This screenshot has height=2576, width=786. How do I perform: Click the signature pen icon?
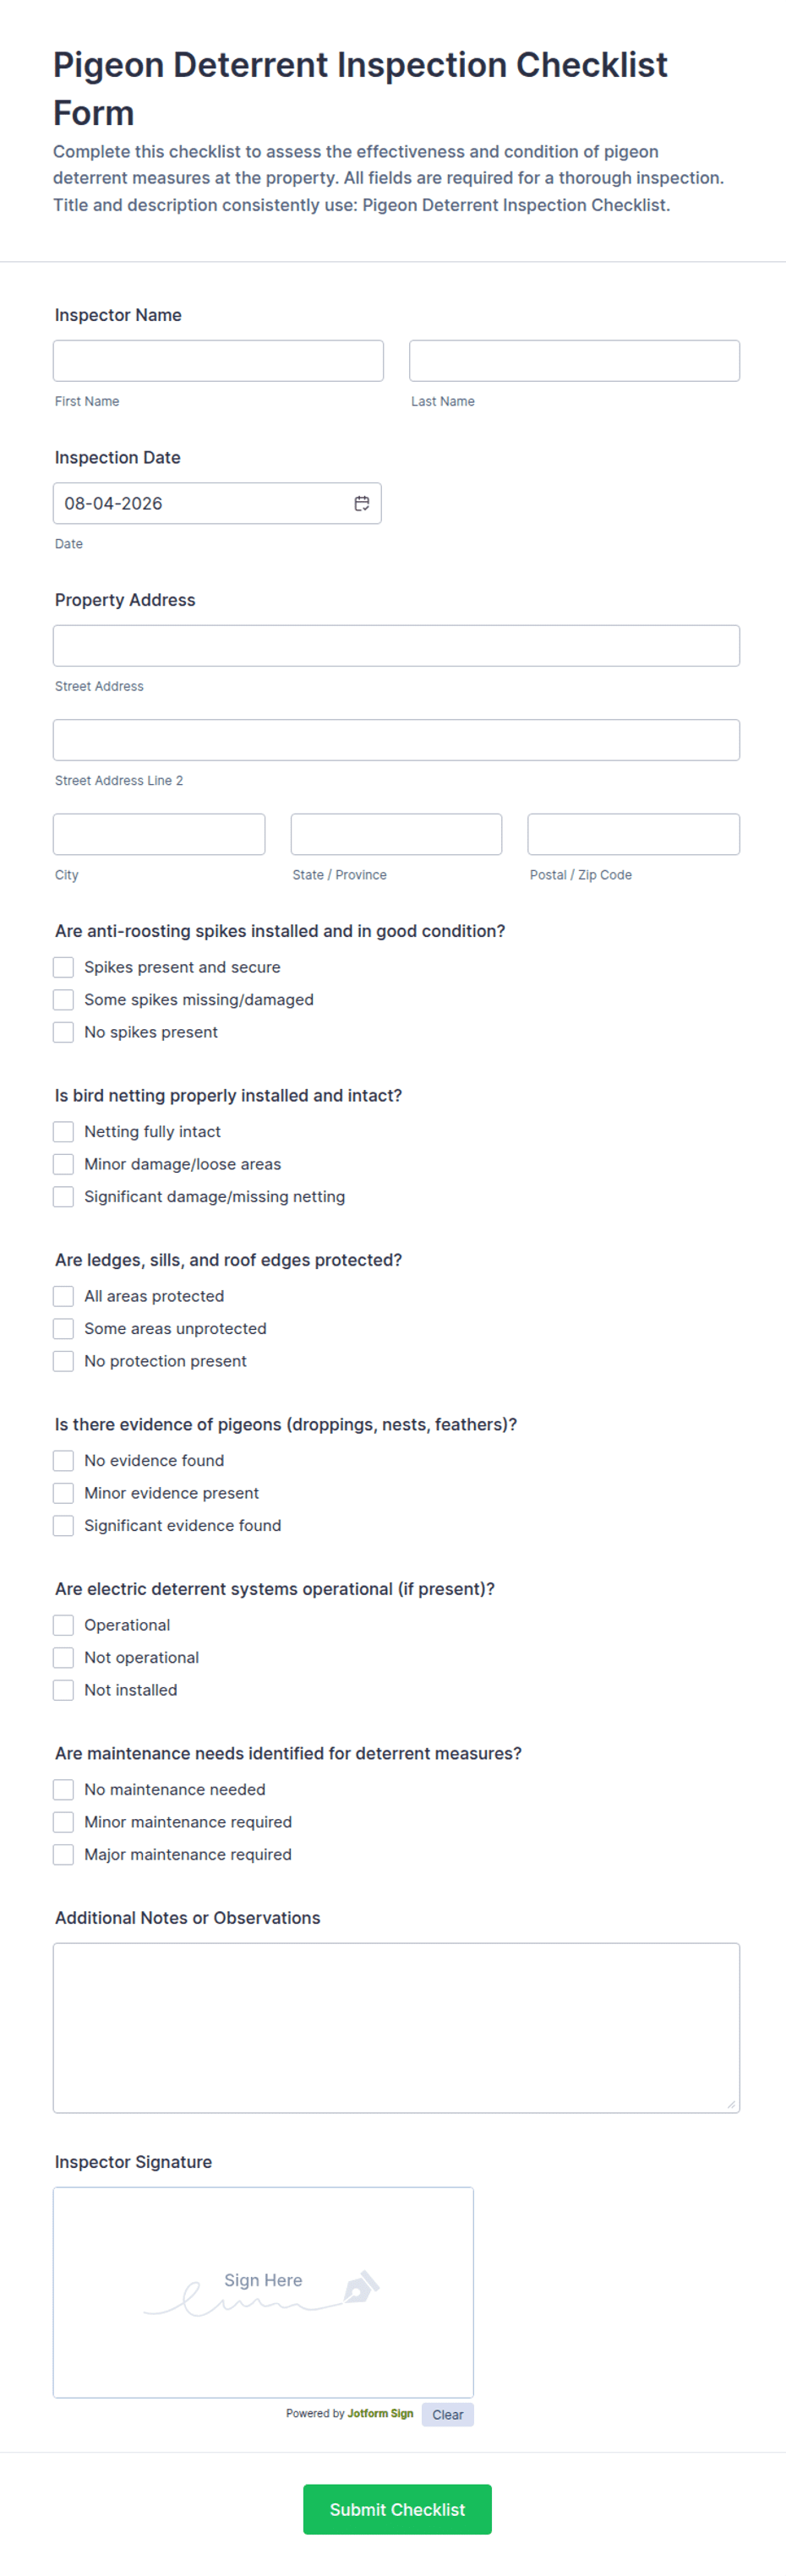(x=361, y=2287)
